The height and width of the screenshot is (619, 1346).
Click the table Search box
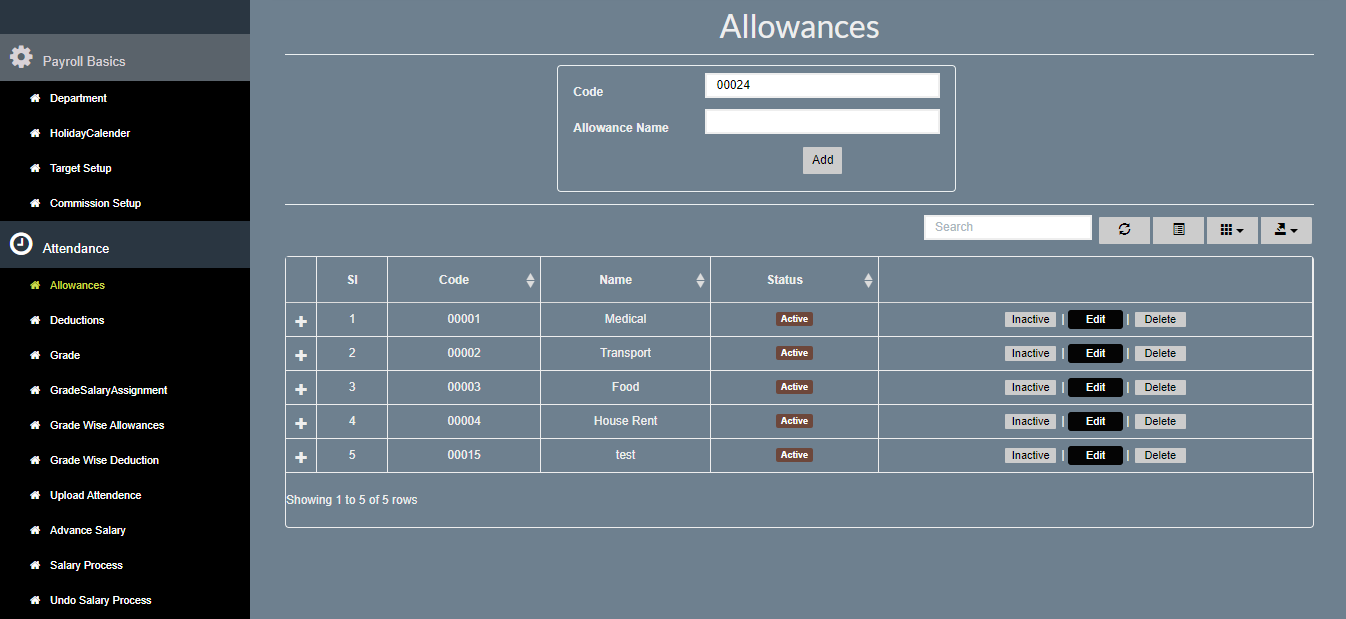click(x=1008, y=228)
